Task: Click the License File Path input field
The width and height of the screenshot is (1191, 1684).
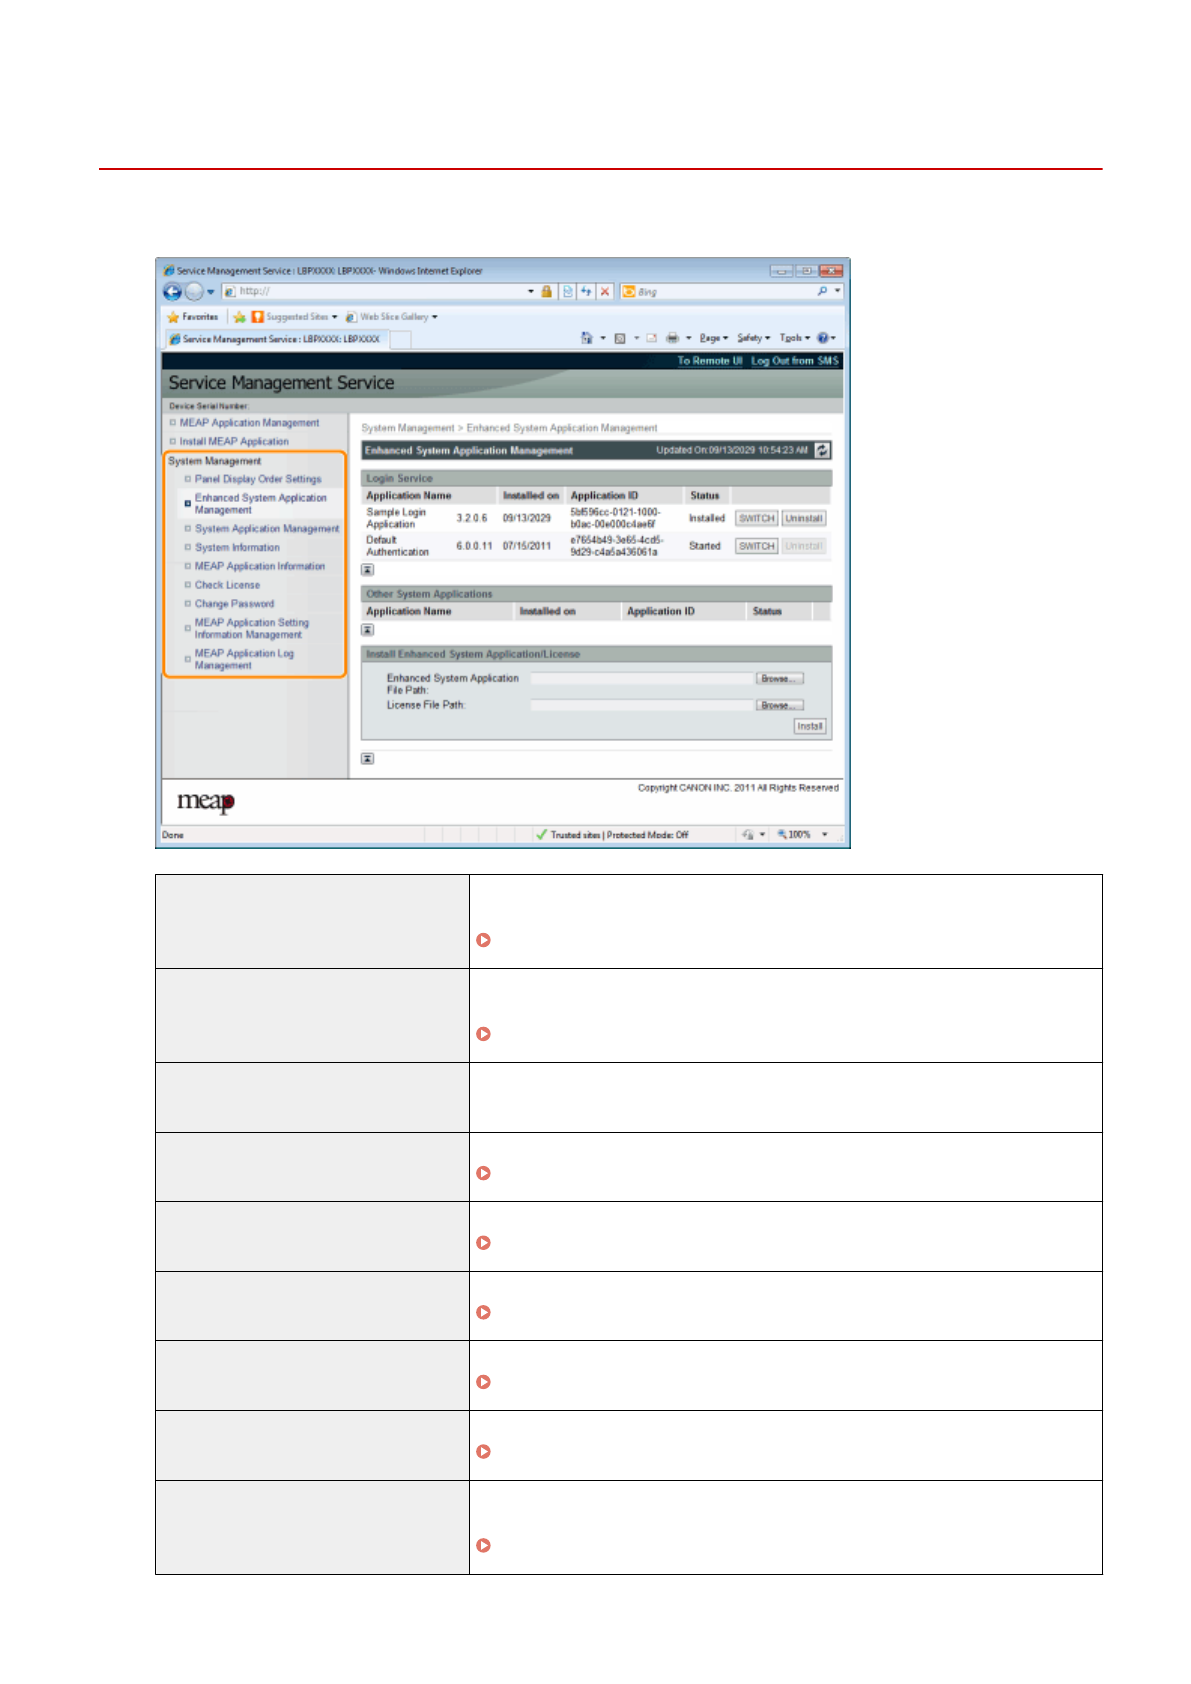Action: pos(641,705)
